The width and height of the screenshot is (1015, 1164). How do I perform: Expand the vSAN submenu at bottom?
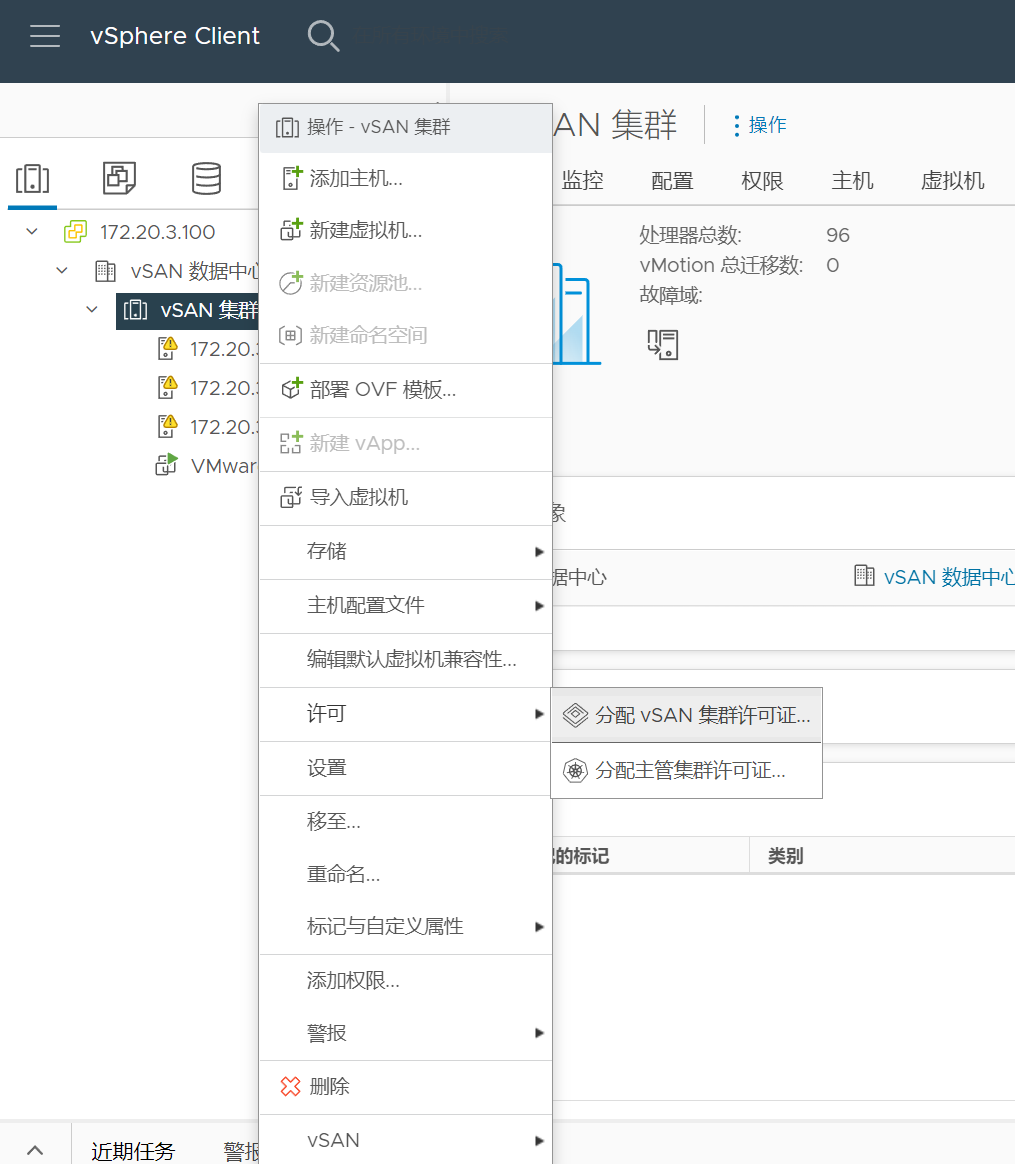(x=405, y=1140)
